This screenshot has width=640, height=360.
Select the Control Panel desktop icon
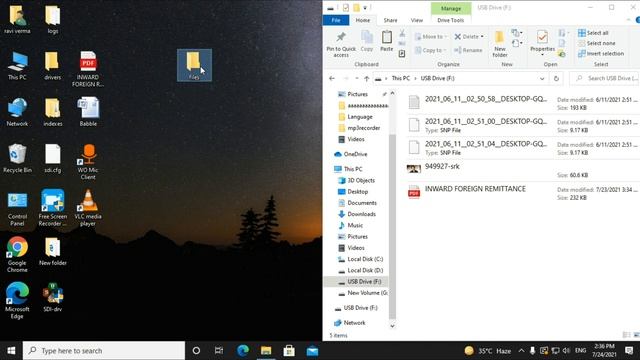click(17, 209)
